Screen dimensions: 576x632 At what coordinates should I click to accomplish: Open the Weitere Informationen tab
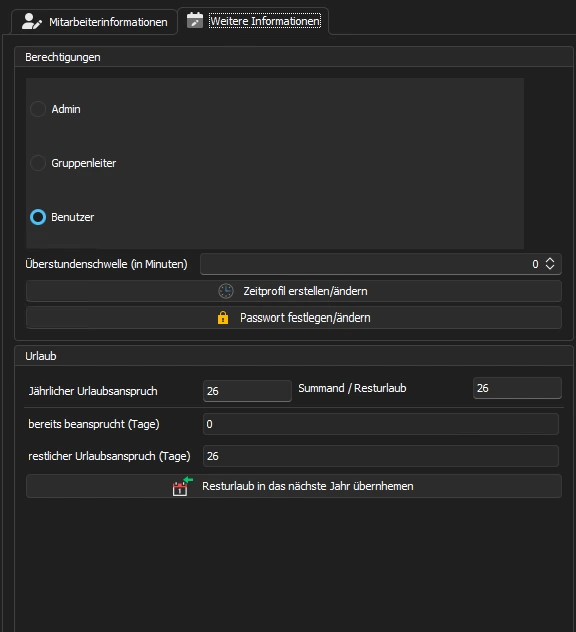(x=254, y=21)
